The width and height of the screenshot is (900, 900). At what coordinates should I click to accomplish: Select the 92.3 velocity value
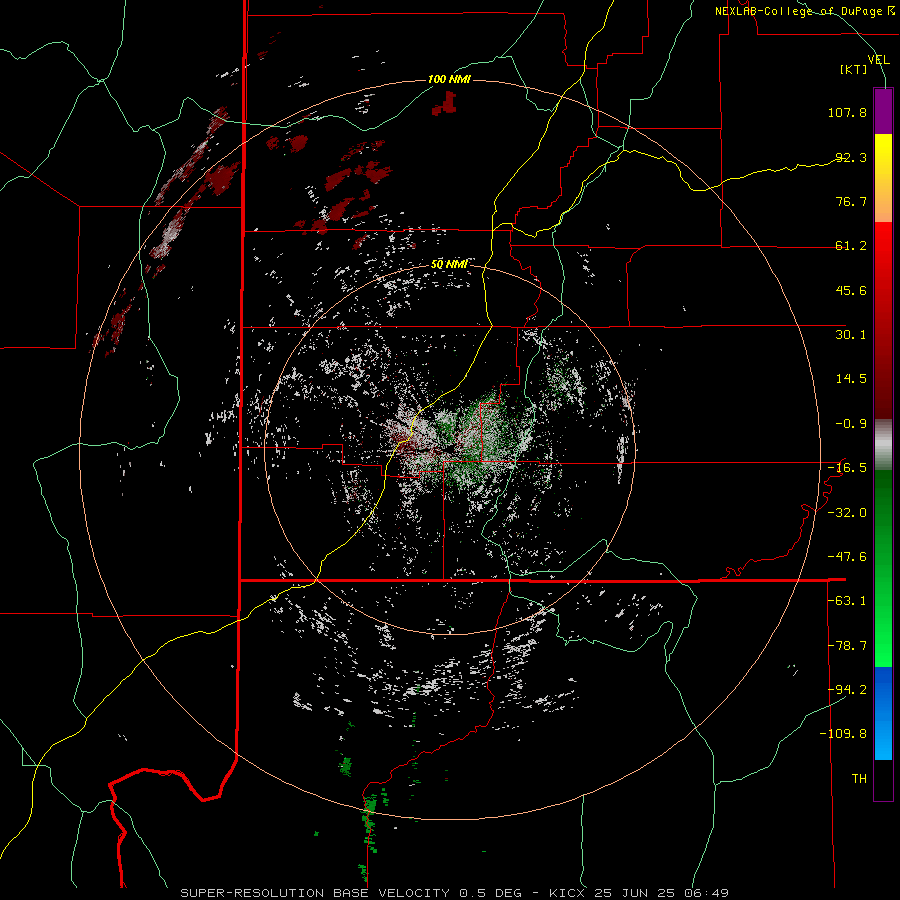(x=851, y=157)
